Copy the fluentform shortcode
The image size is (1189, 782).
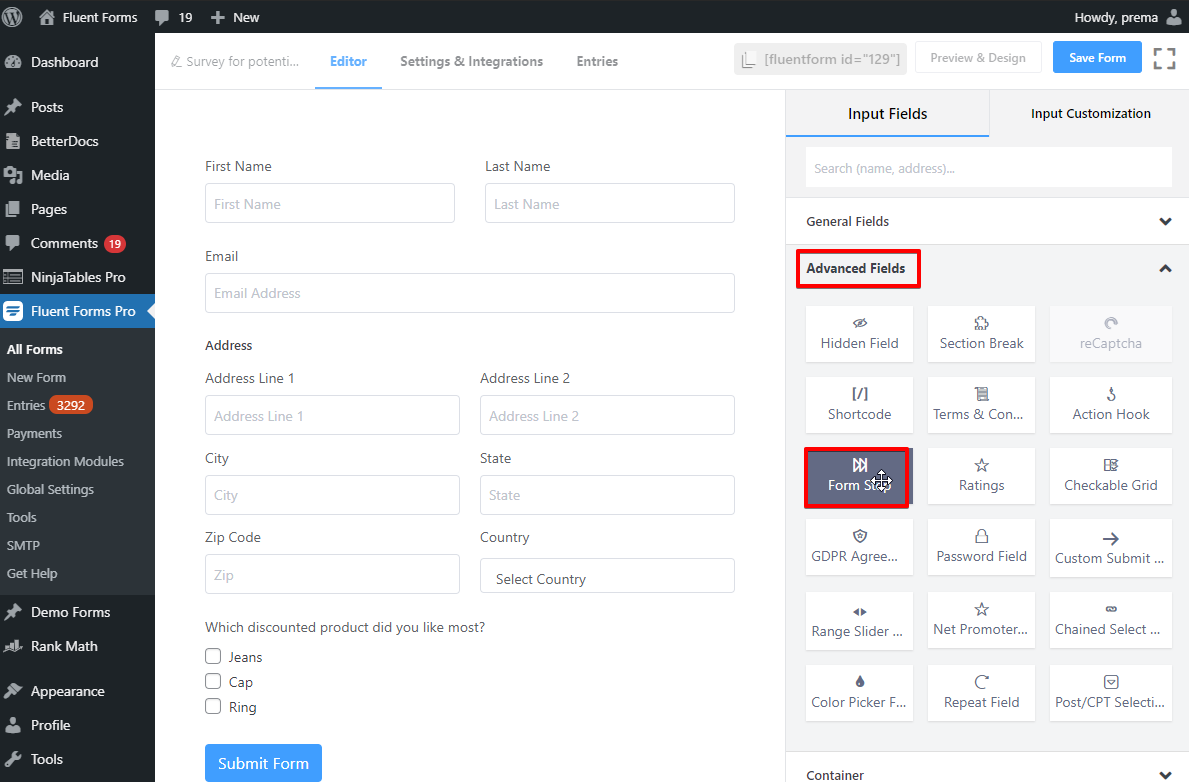(820, 58)
